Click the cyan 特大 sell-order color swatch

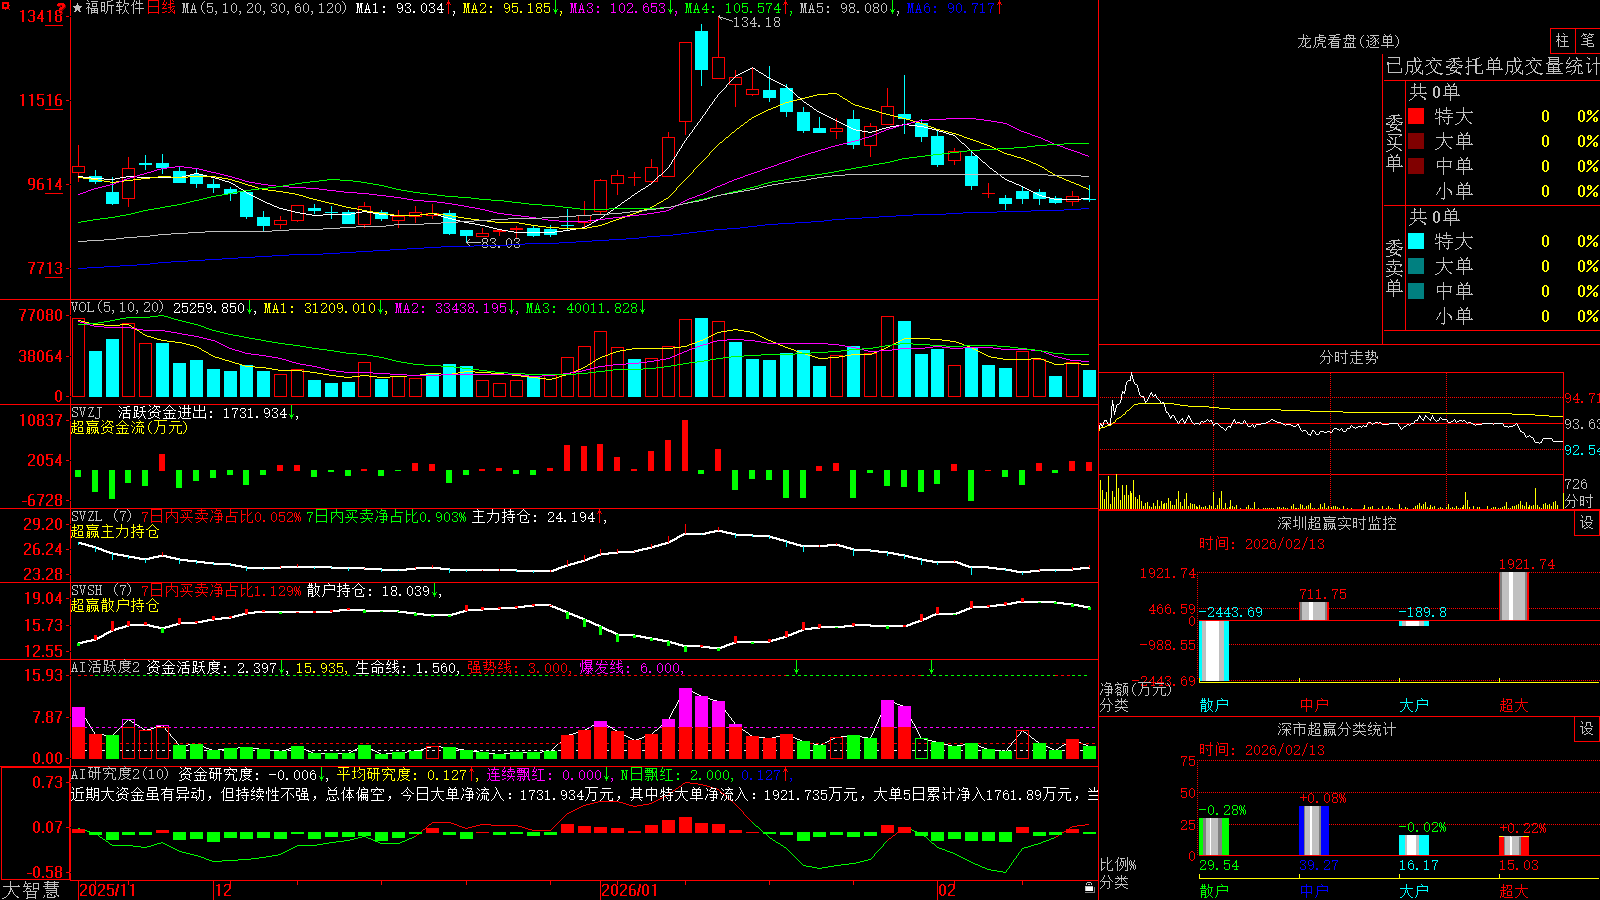(1416, 241)
